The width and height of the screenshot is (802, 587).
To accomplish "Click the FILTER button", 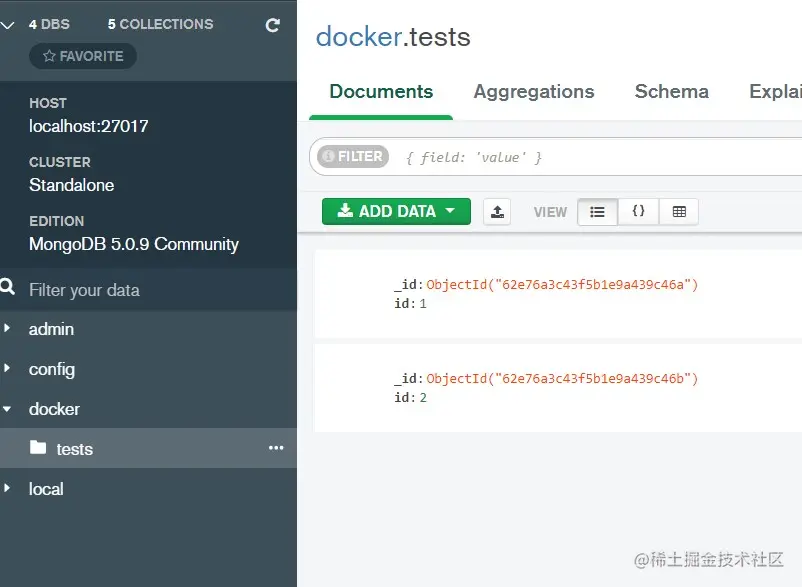I will (351, 157).
